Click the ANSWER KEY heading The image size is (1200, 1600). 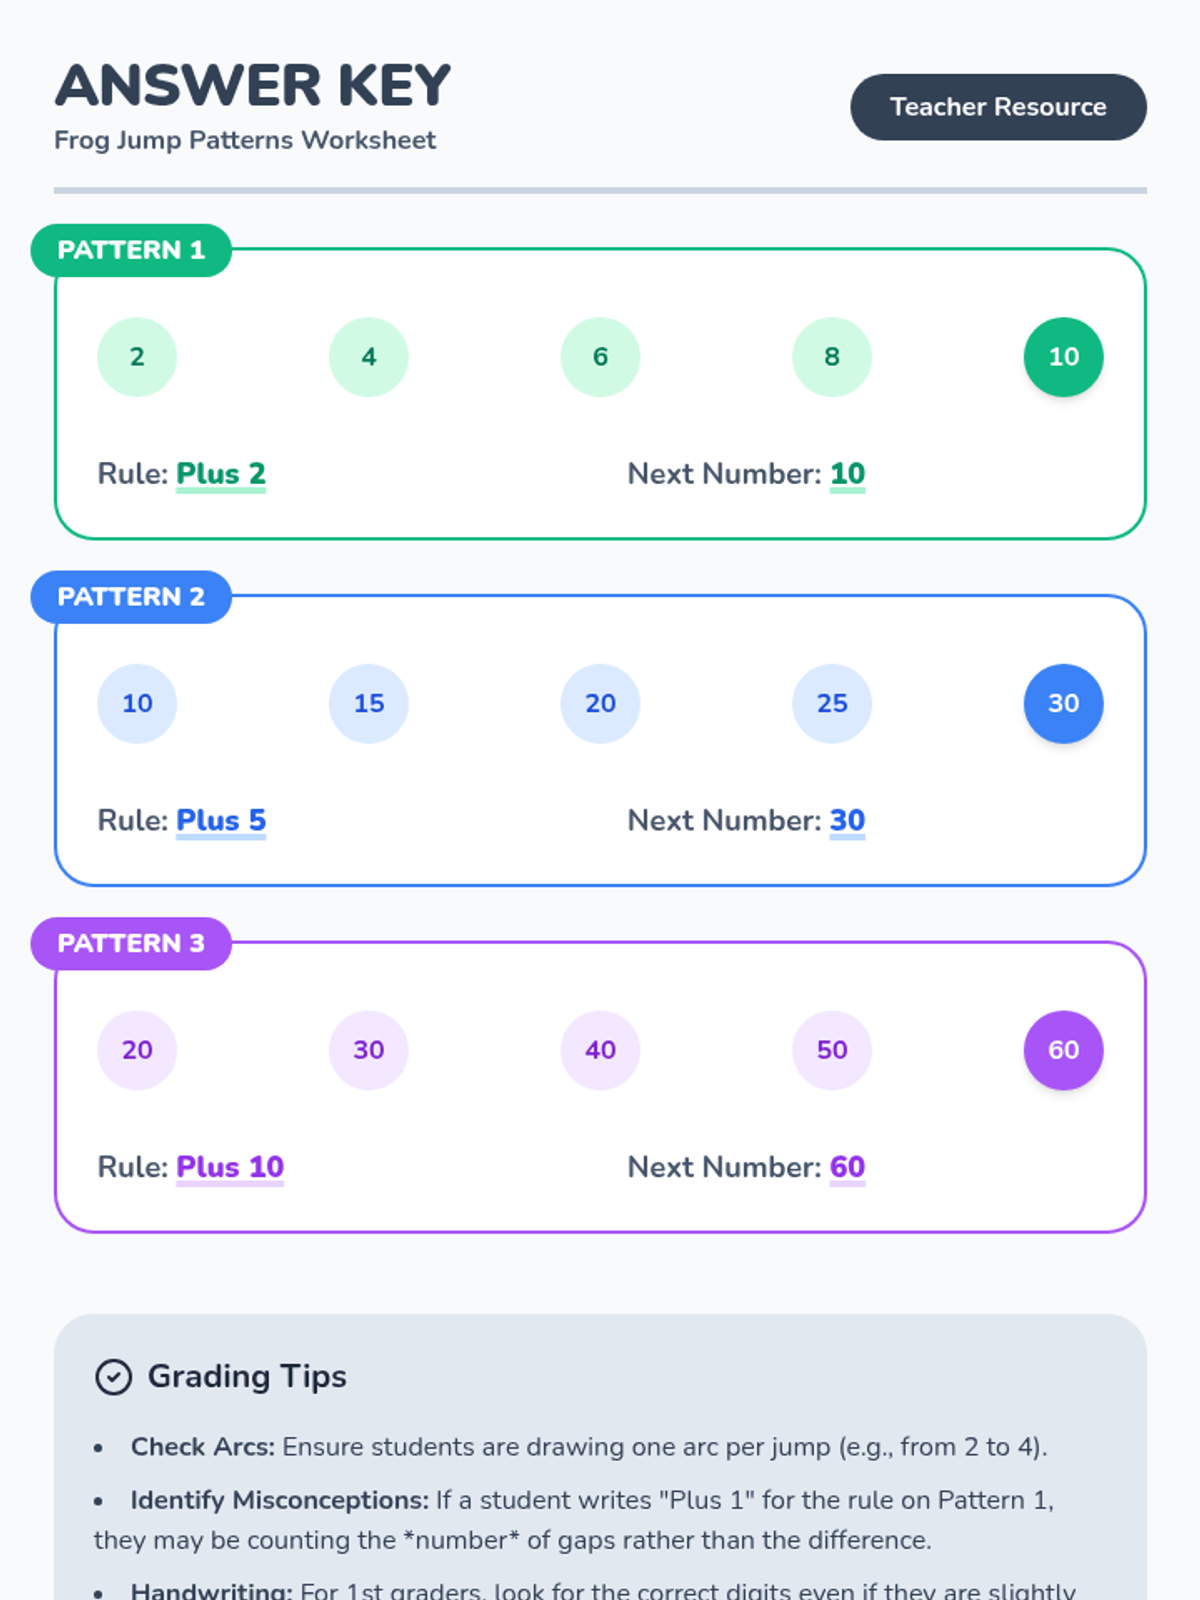pos(253,86)
